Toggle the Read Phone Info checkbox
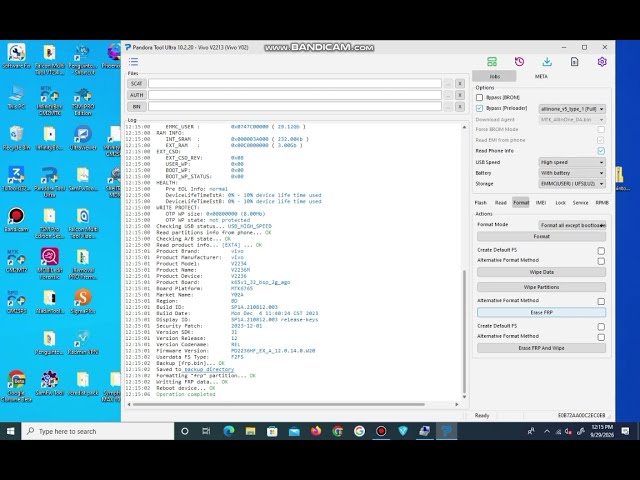The width and height of the screenshot is (640, 480). (601, 151)
